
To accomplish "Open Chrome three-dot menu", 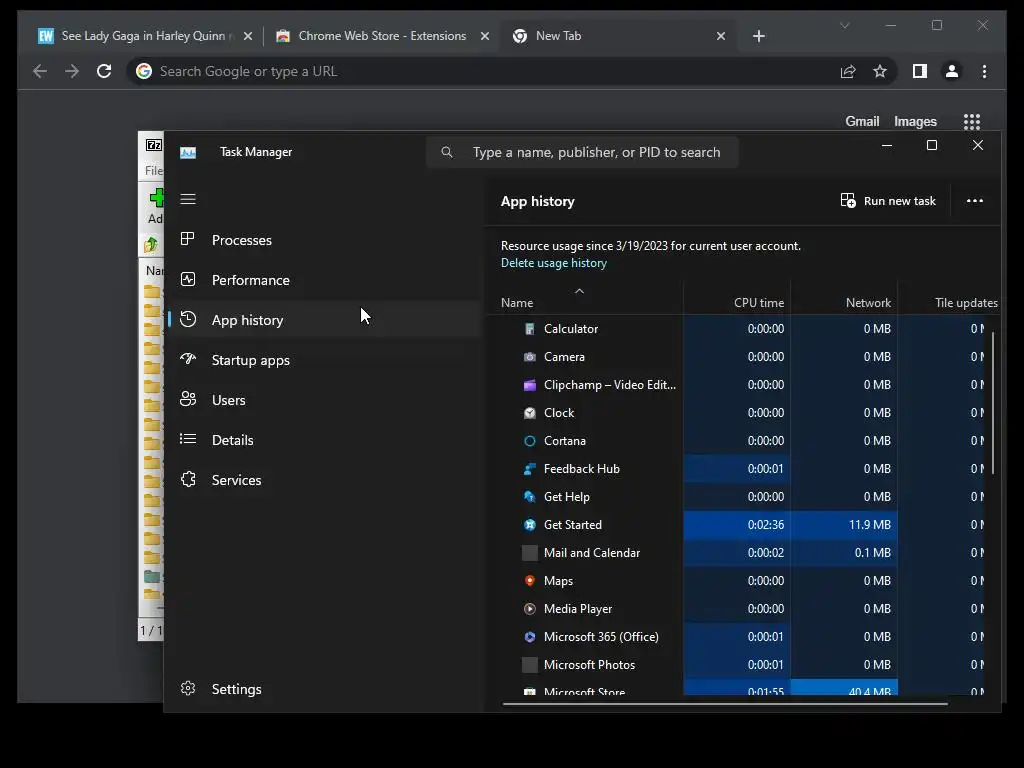I will tap(984, 71).
